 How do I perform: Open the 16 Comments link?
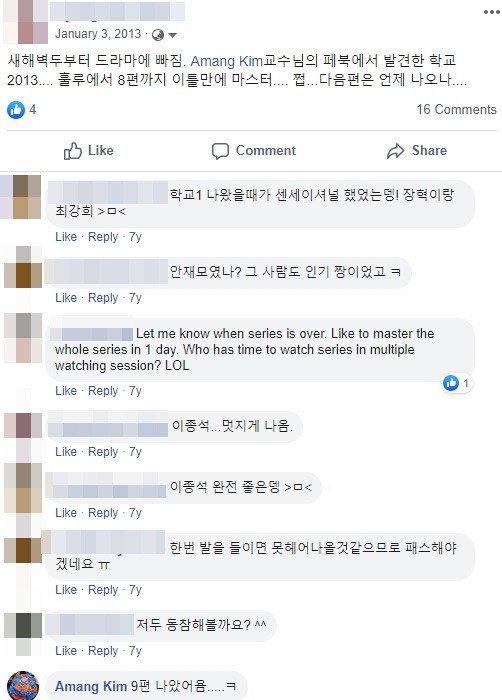[456, 109]
